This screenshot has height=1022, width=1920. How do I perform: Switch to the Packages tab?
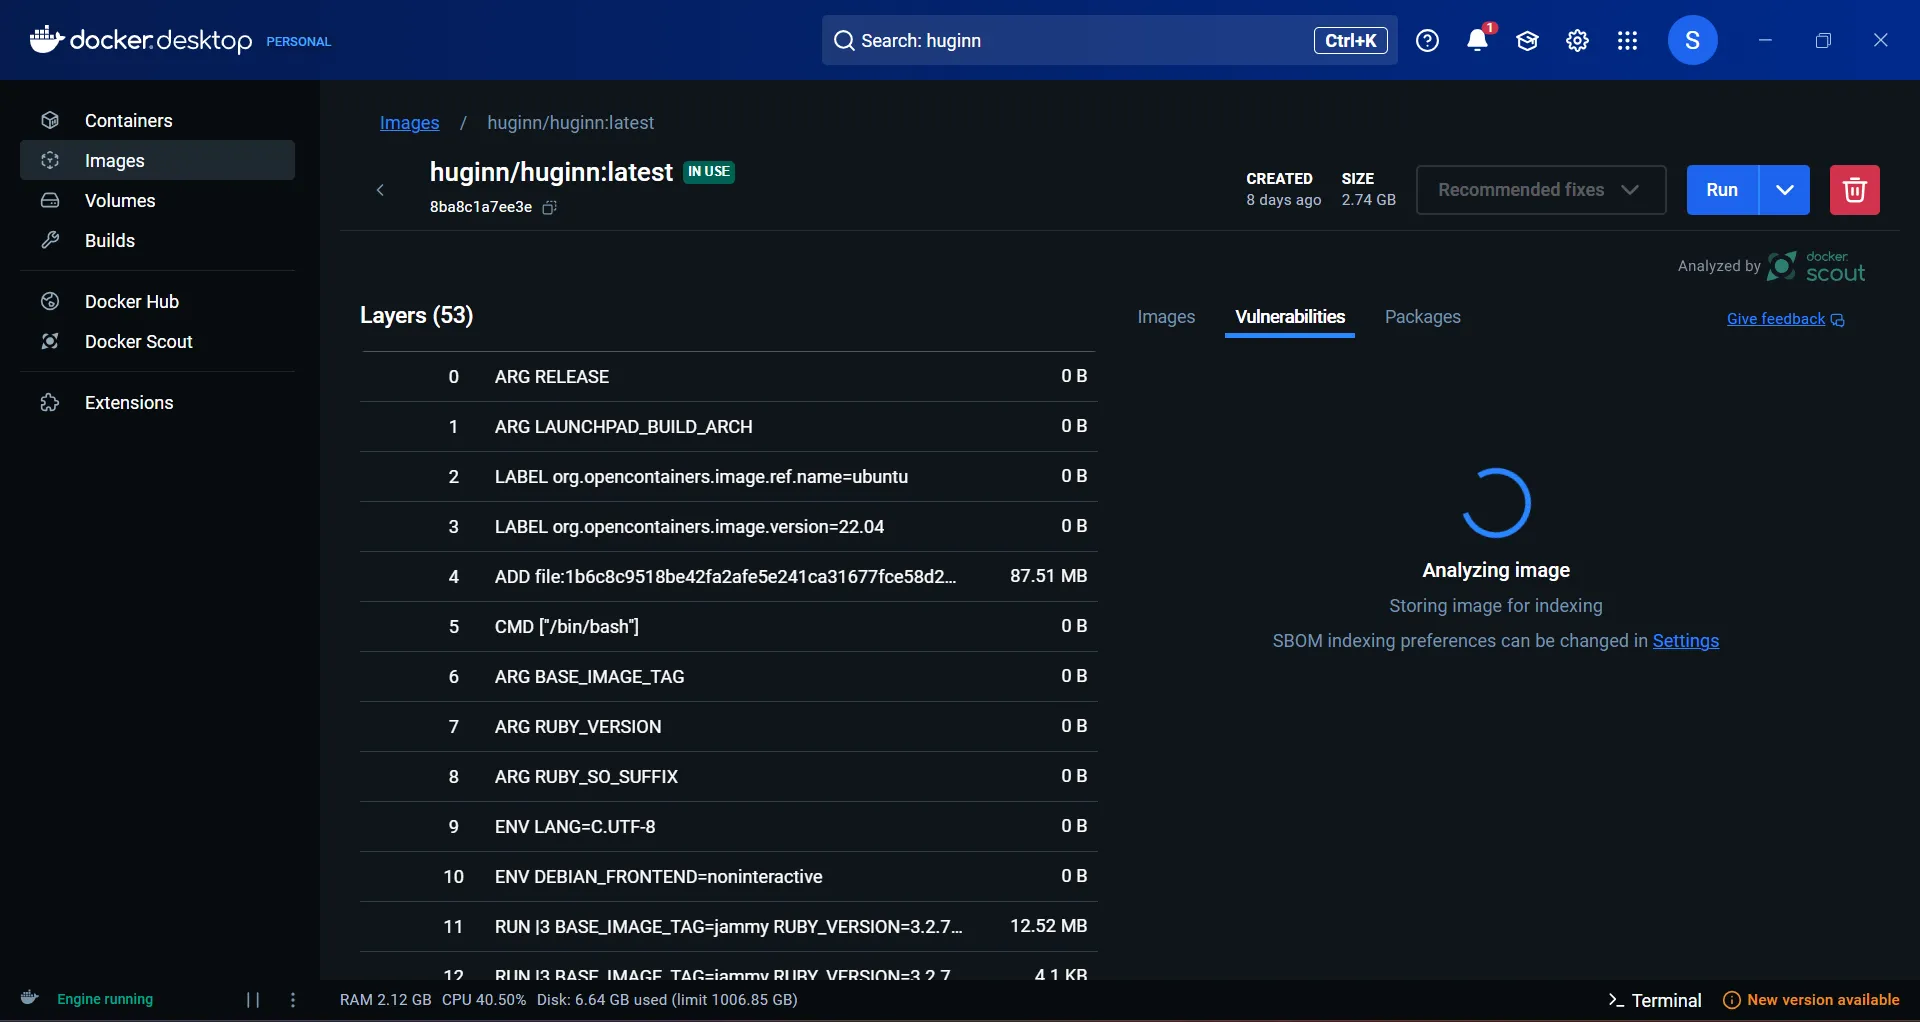pyautogui.click(x=1422, y=317)
